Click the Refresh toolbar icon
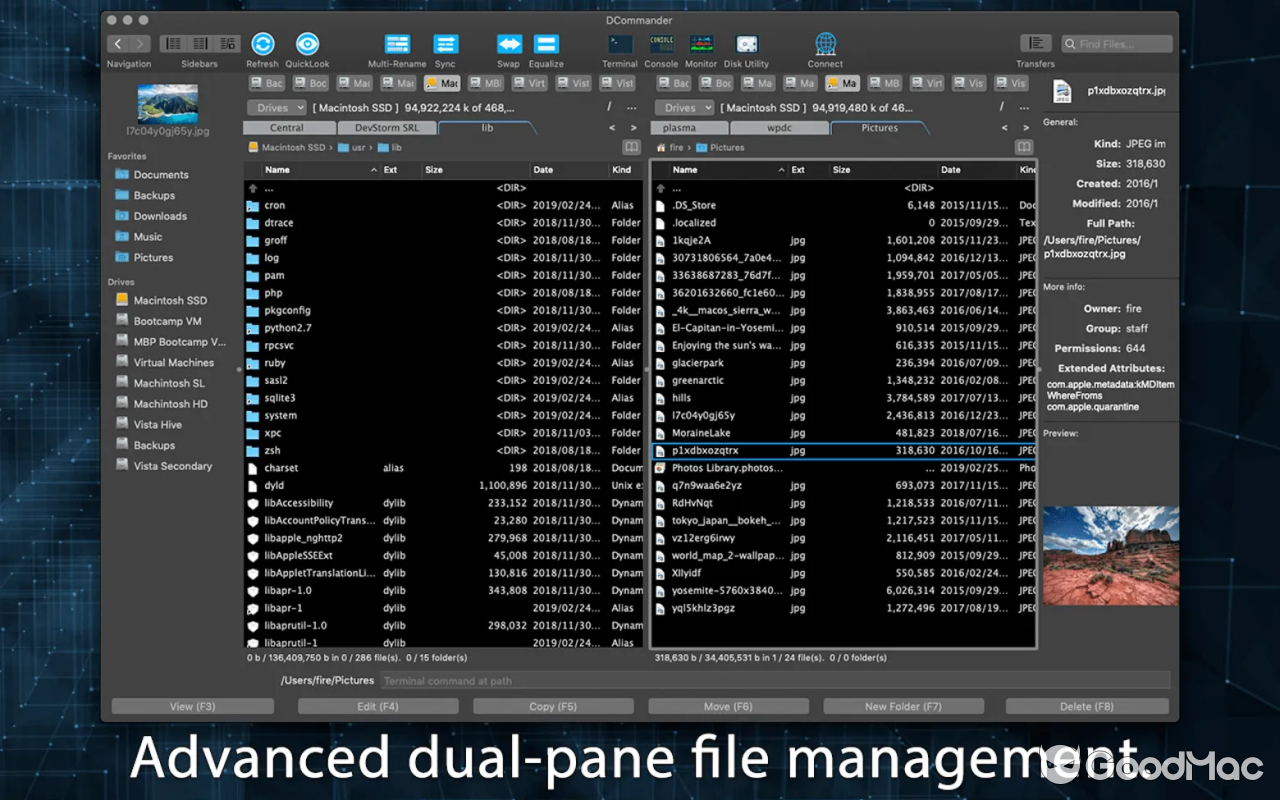1280x800 pixels. click(262, 43)
